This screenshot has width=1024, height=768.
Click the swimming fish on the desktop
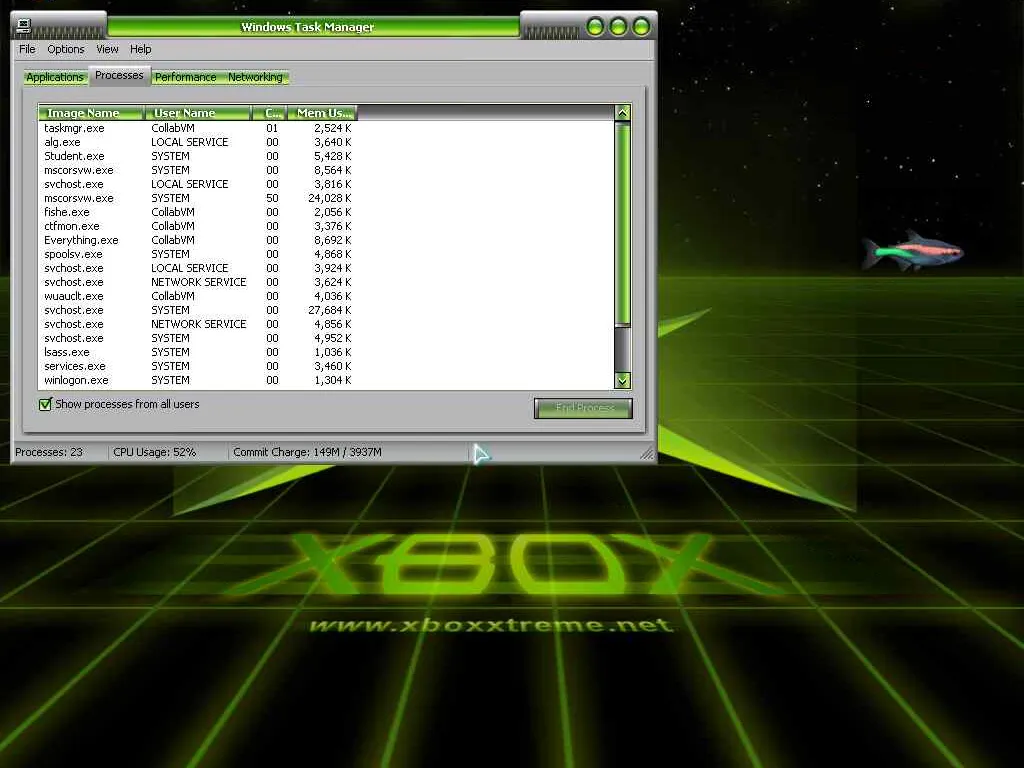[912, 251]
